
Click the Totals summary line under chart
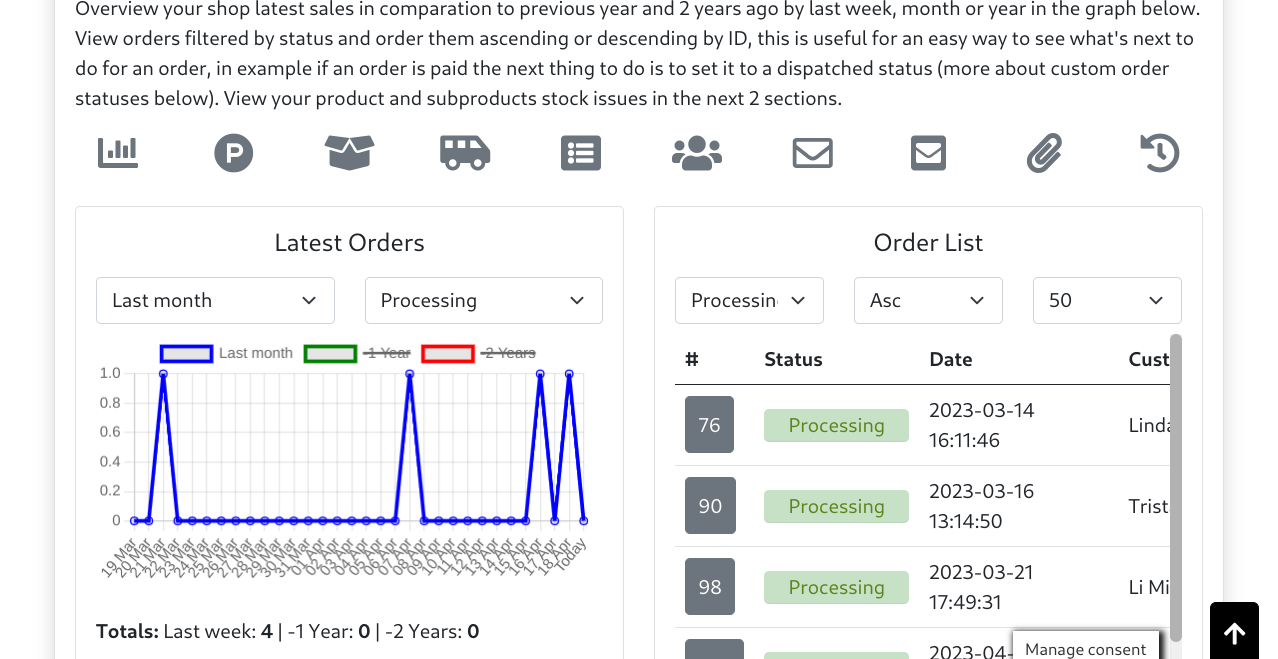coord(288,631)
